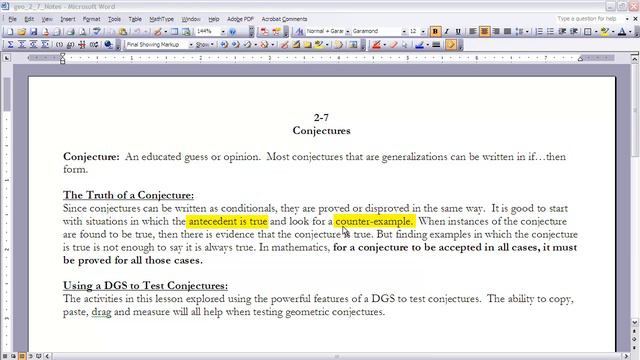Open the font color dropdown arrow
The image size is (640, 360).
pos(630,31)
